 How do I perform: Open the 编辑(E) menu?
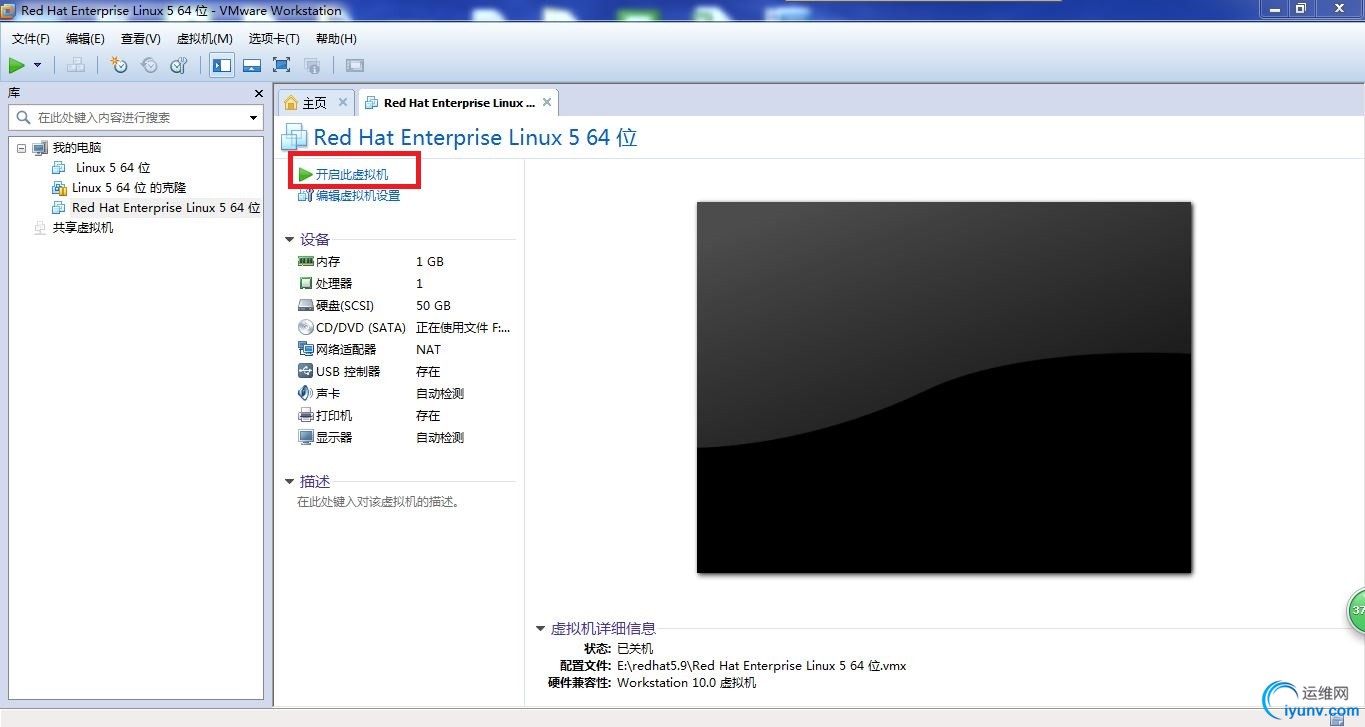tap(85, 39)
